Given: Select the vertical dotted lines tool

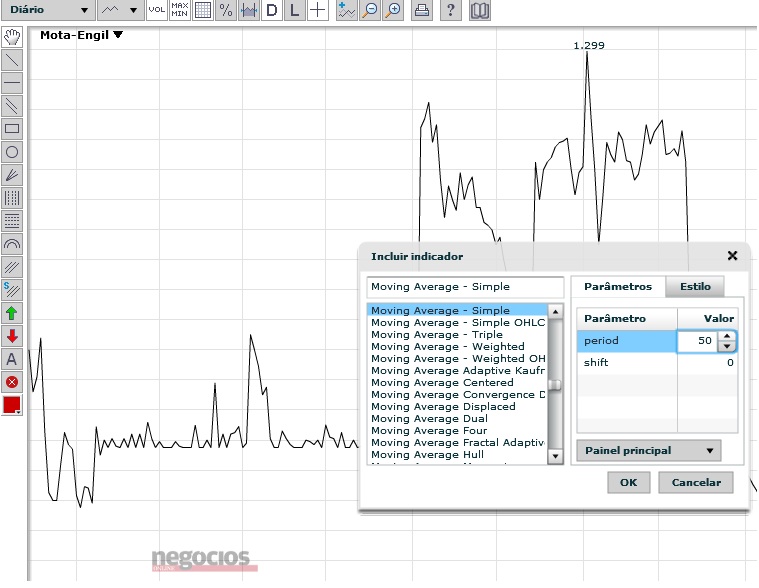Looking at the screenshot, I should coord(12,198).
